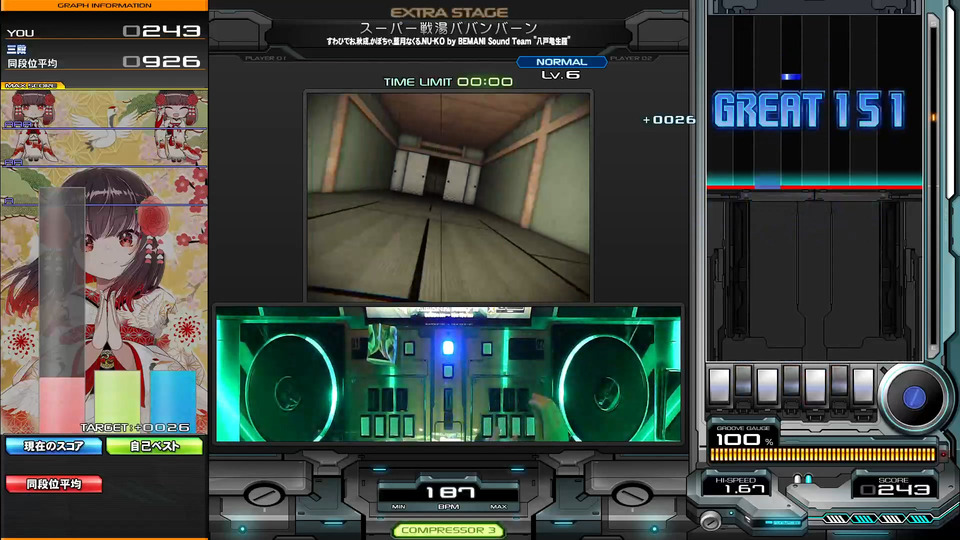Viewport: 960px width, 540px height.
Task: Click the EXTRA STAGE heading
Action: tap(449, 12)
